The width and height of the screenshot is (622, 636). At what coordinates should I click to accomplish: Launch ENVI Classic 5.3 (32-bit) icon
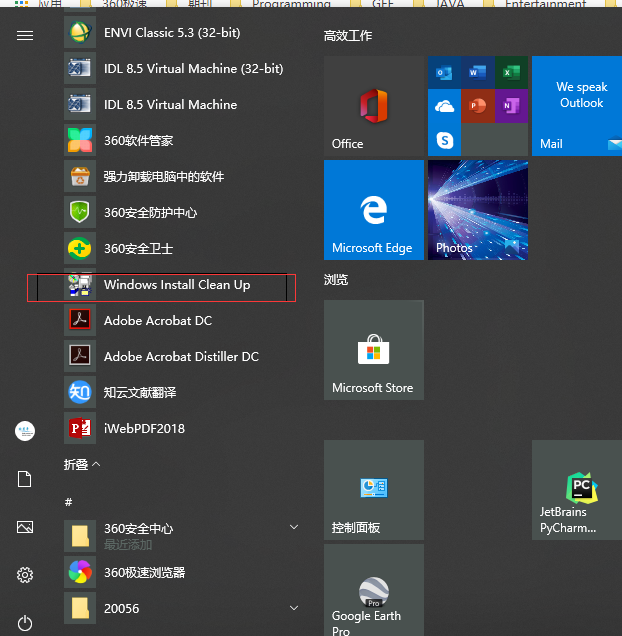tap(80, 32)
